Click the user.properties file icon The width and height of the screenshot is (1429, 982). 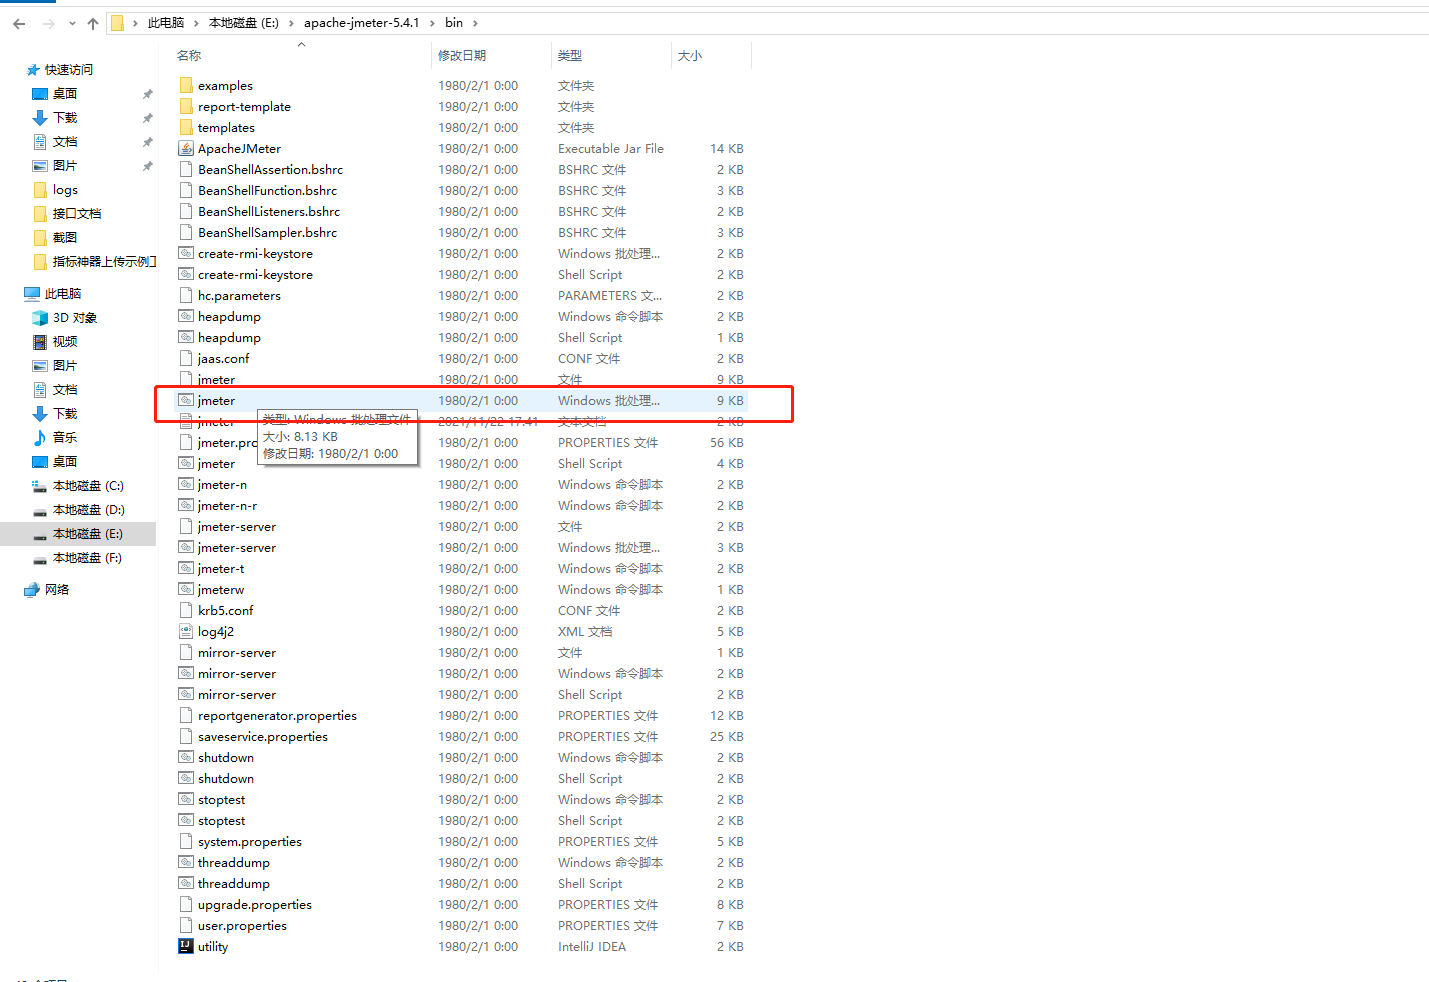[186, 925]
